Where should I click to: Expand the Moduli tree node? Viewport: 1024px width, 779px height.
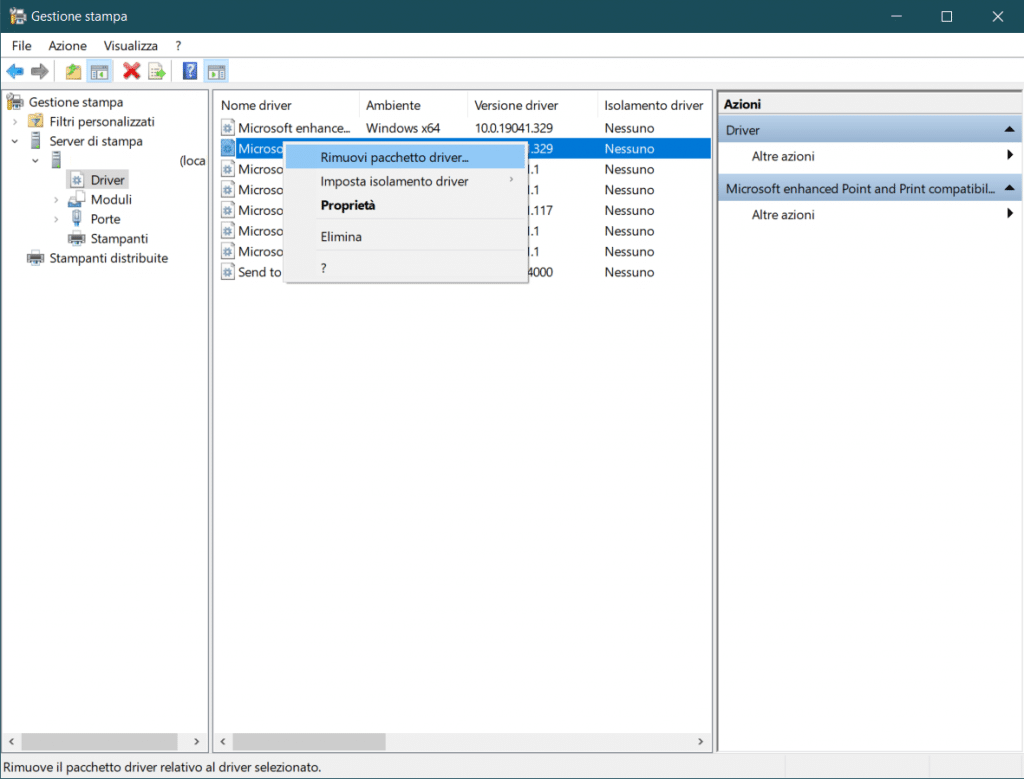pos(56,200)
